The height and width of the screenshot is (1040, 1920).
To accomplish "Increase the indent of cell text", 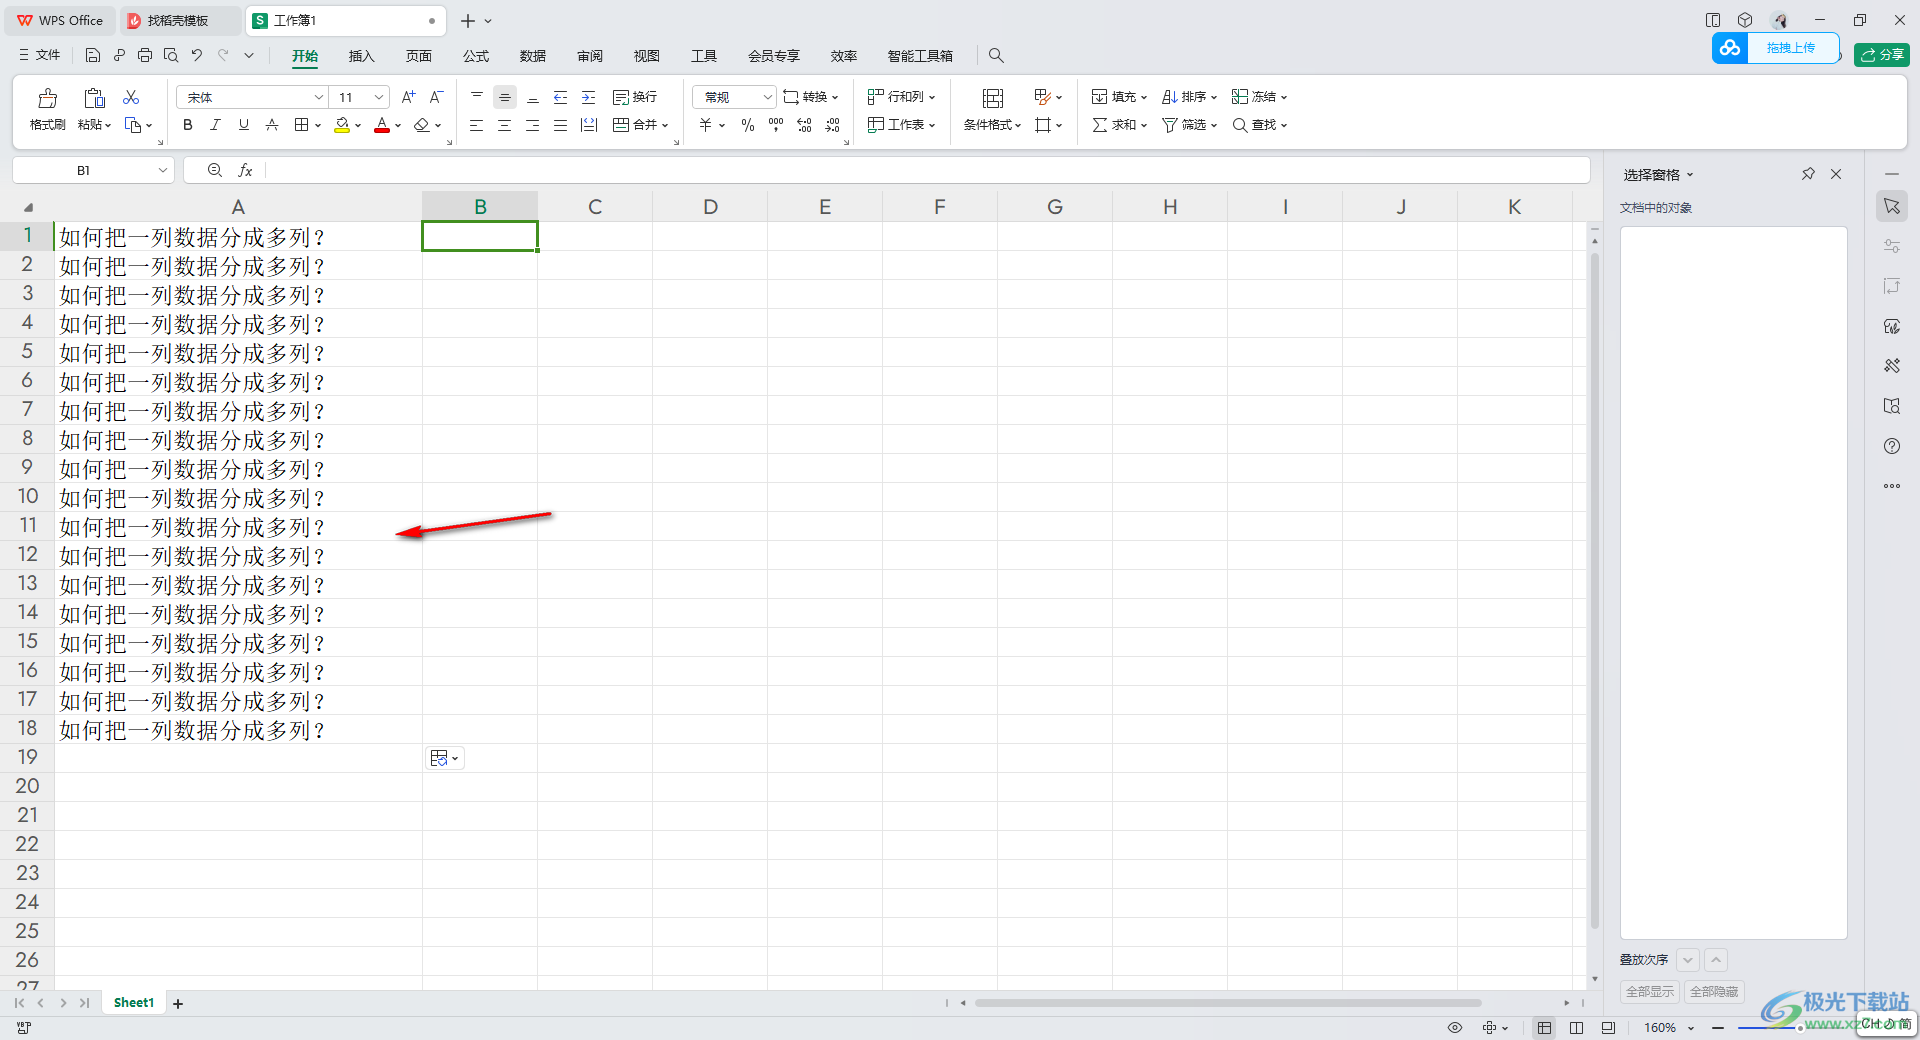I will 589,97.
